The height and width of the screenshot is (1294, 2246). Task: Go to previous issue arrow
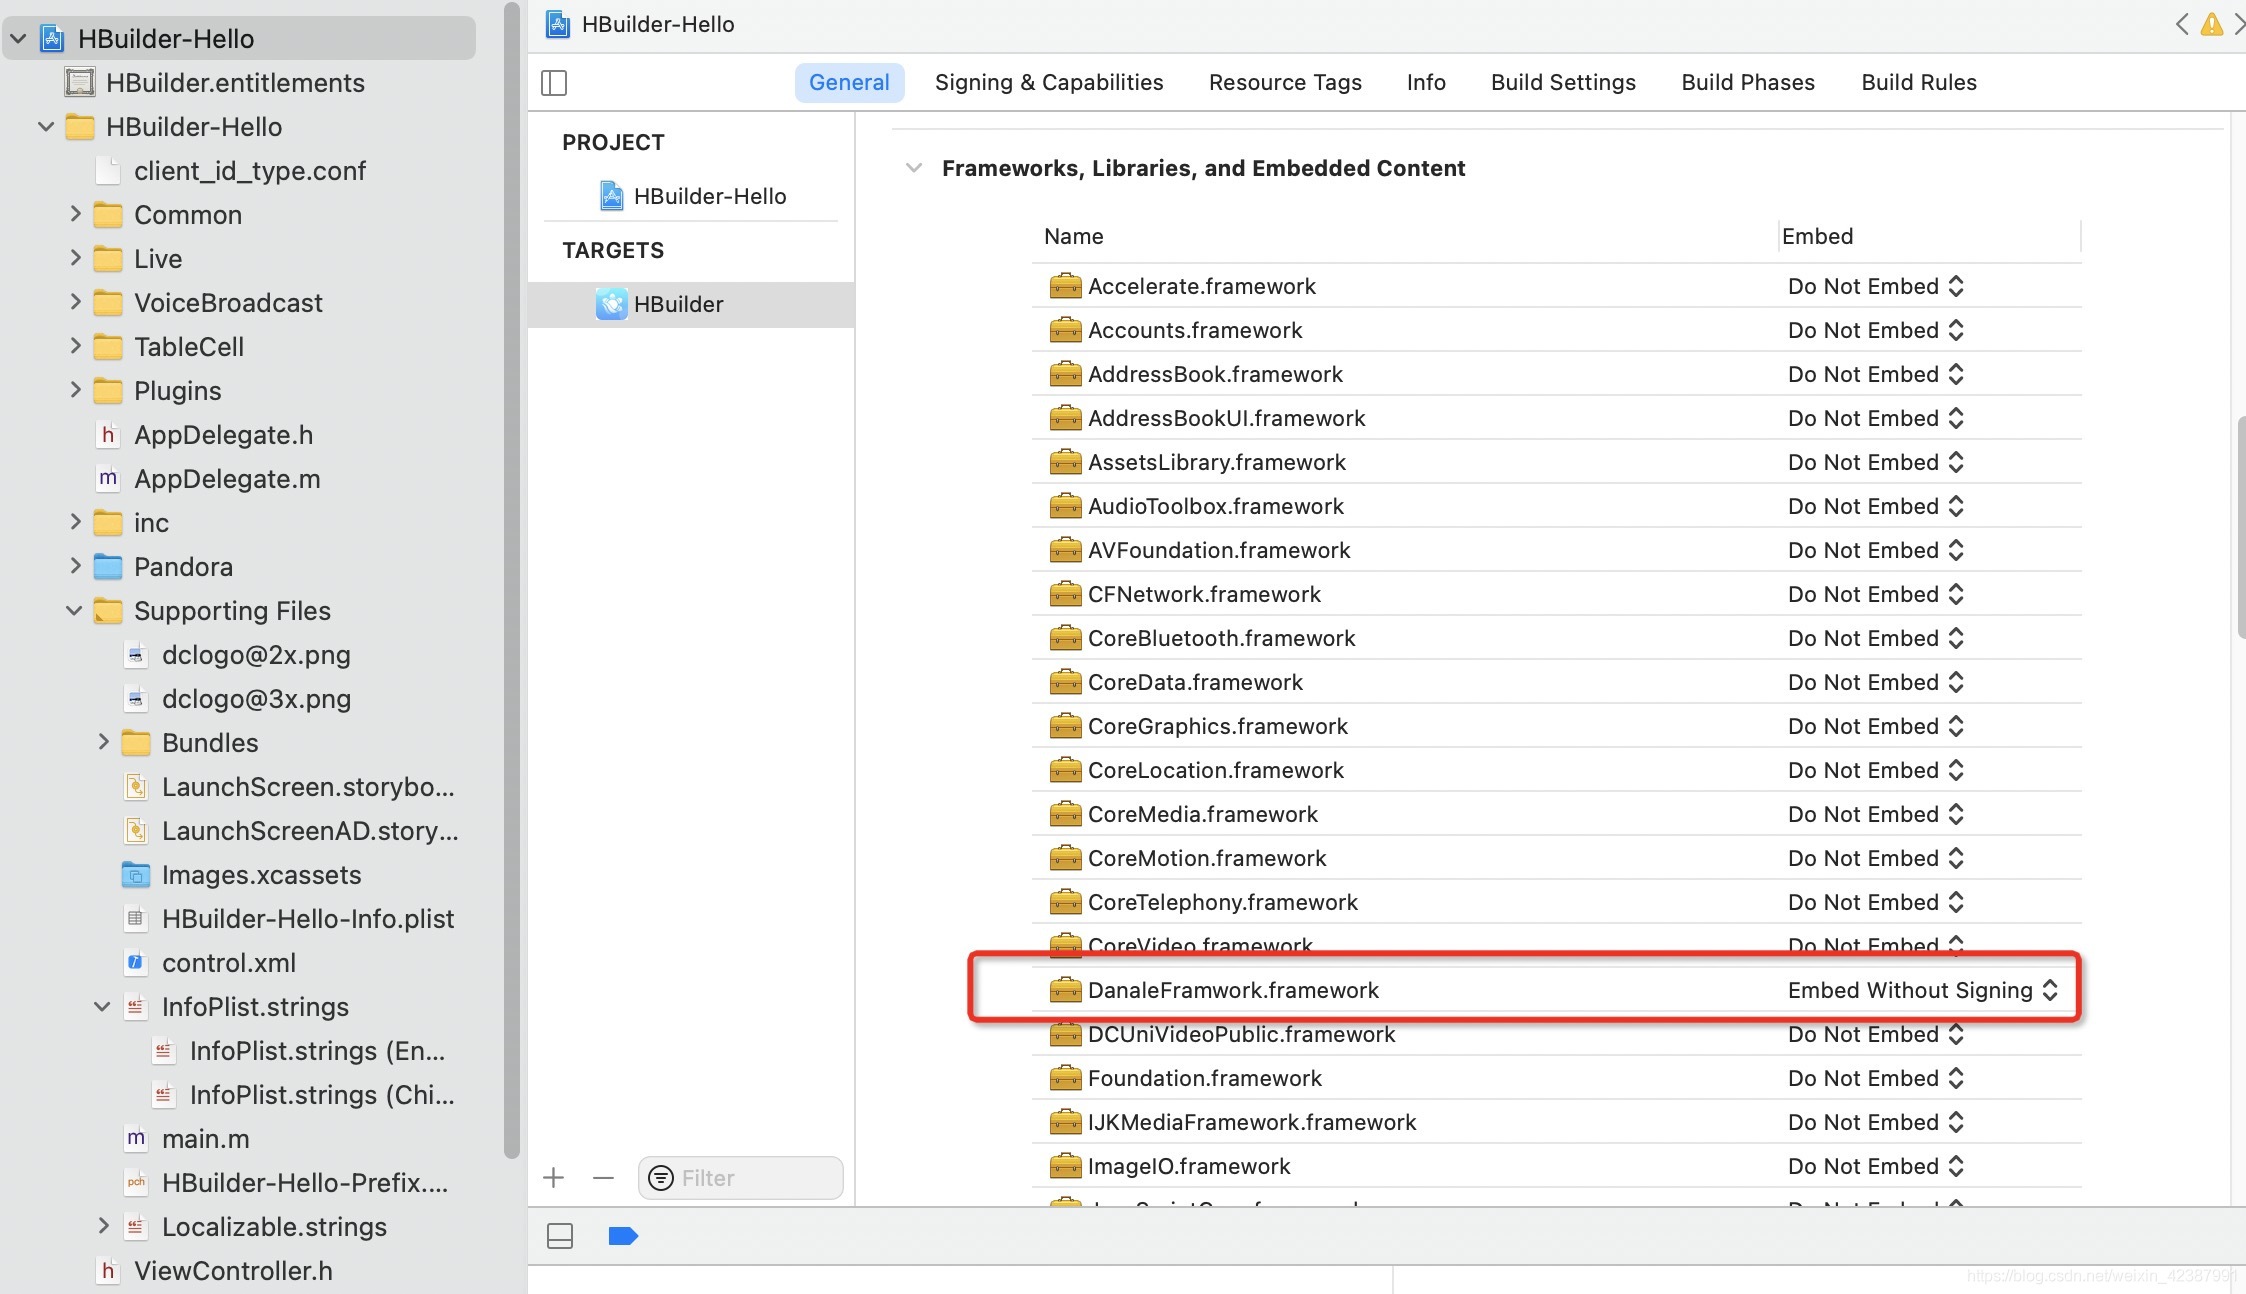tap(2182, 24)
